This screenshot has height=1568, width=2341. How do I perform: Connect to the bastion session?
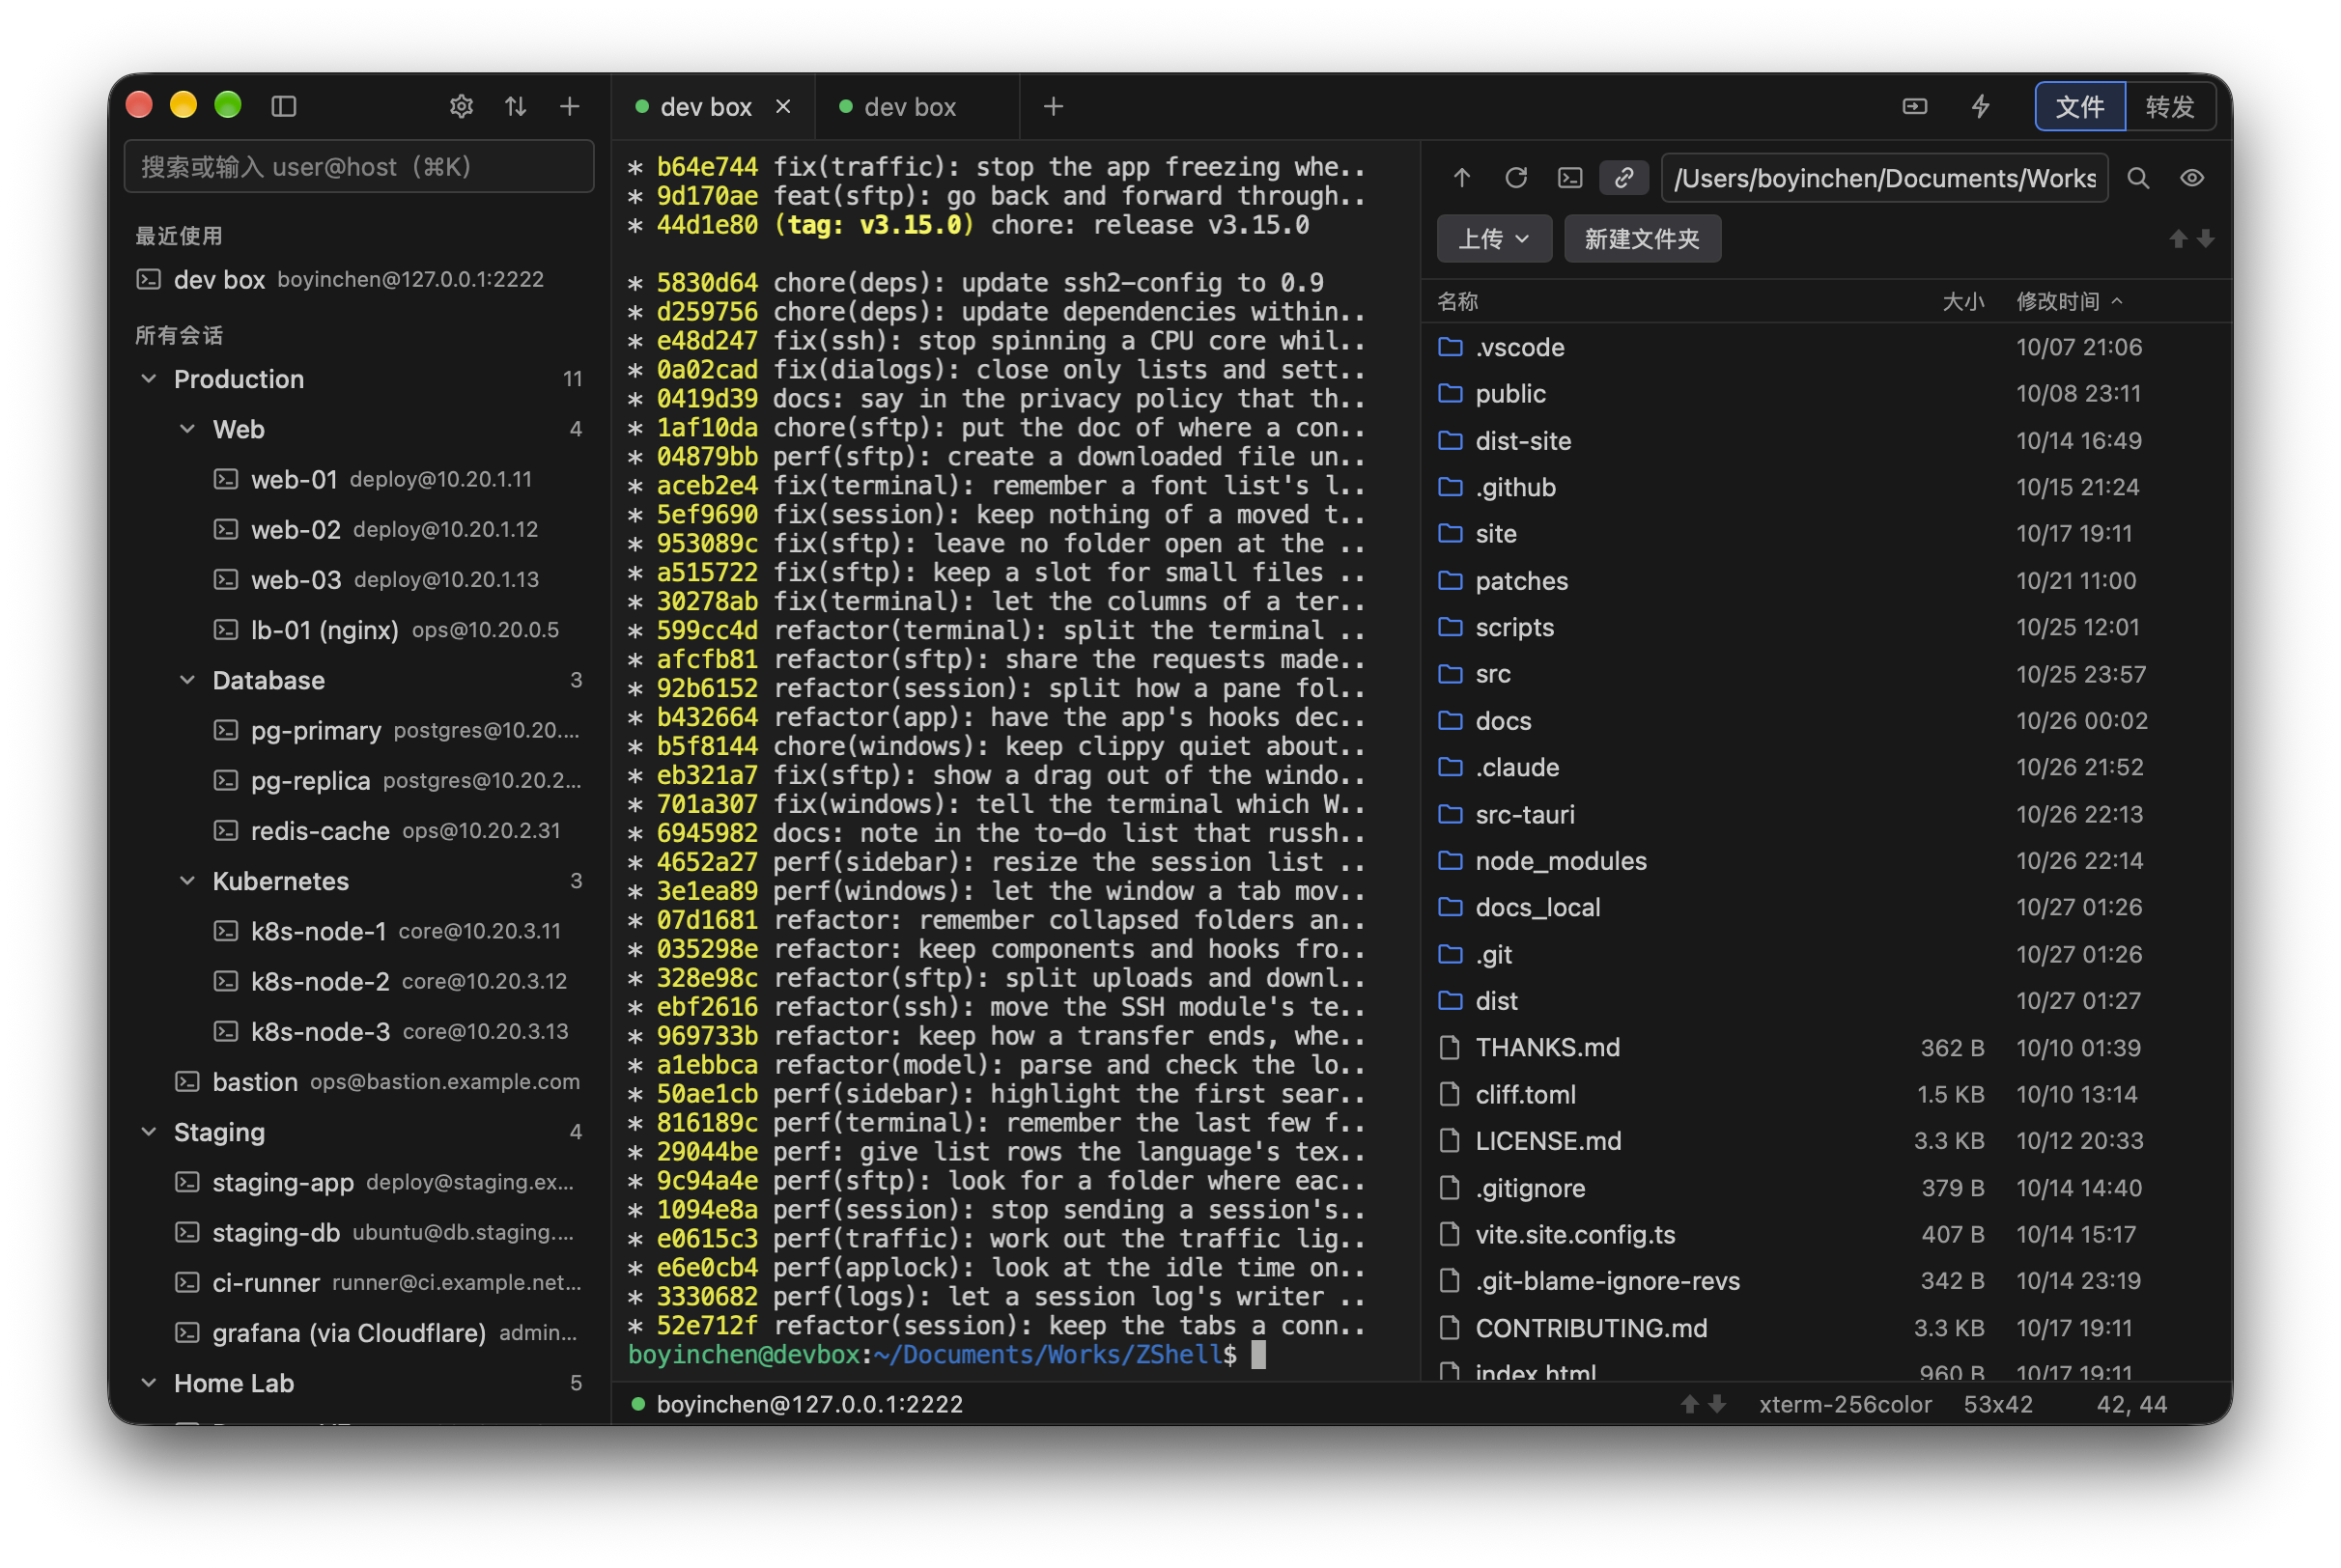tap(359, 1082)
